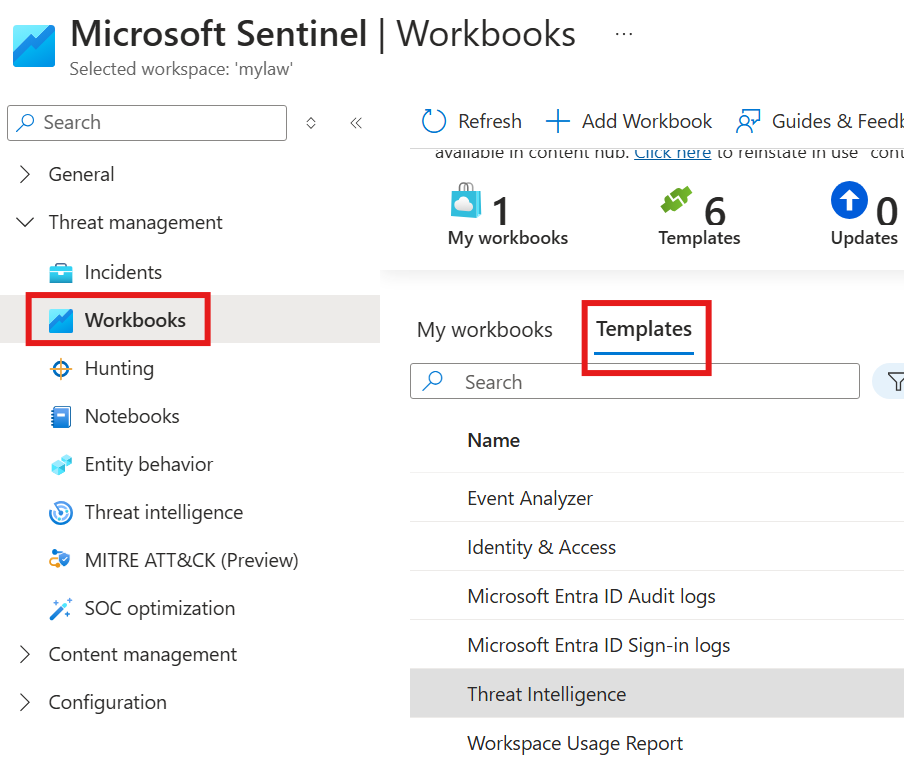
Task: Click the My workbooks count tile label
Action: 507,238
